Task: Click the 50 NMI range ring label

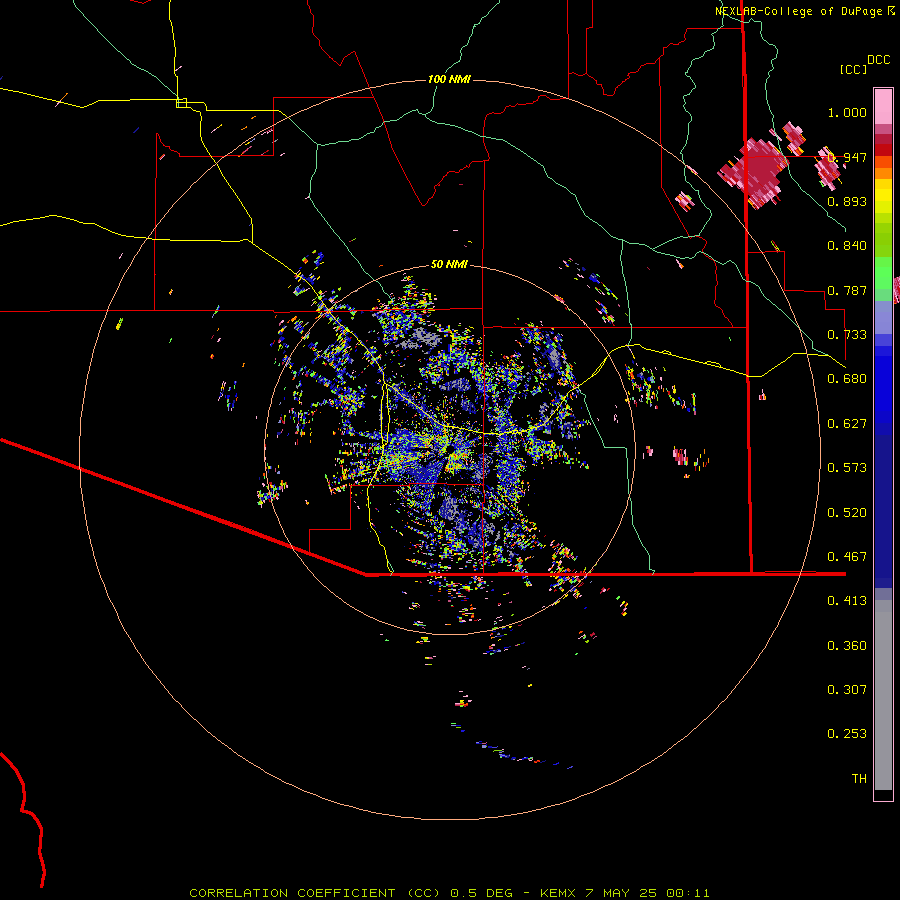Action: (x=449, y=264)
